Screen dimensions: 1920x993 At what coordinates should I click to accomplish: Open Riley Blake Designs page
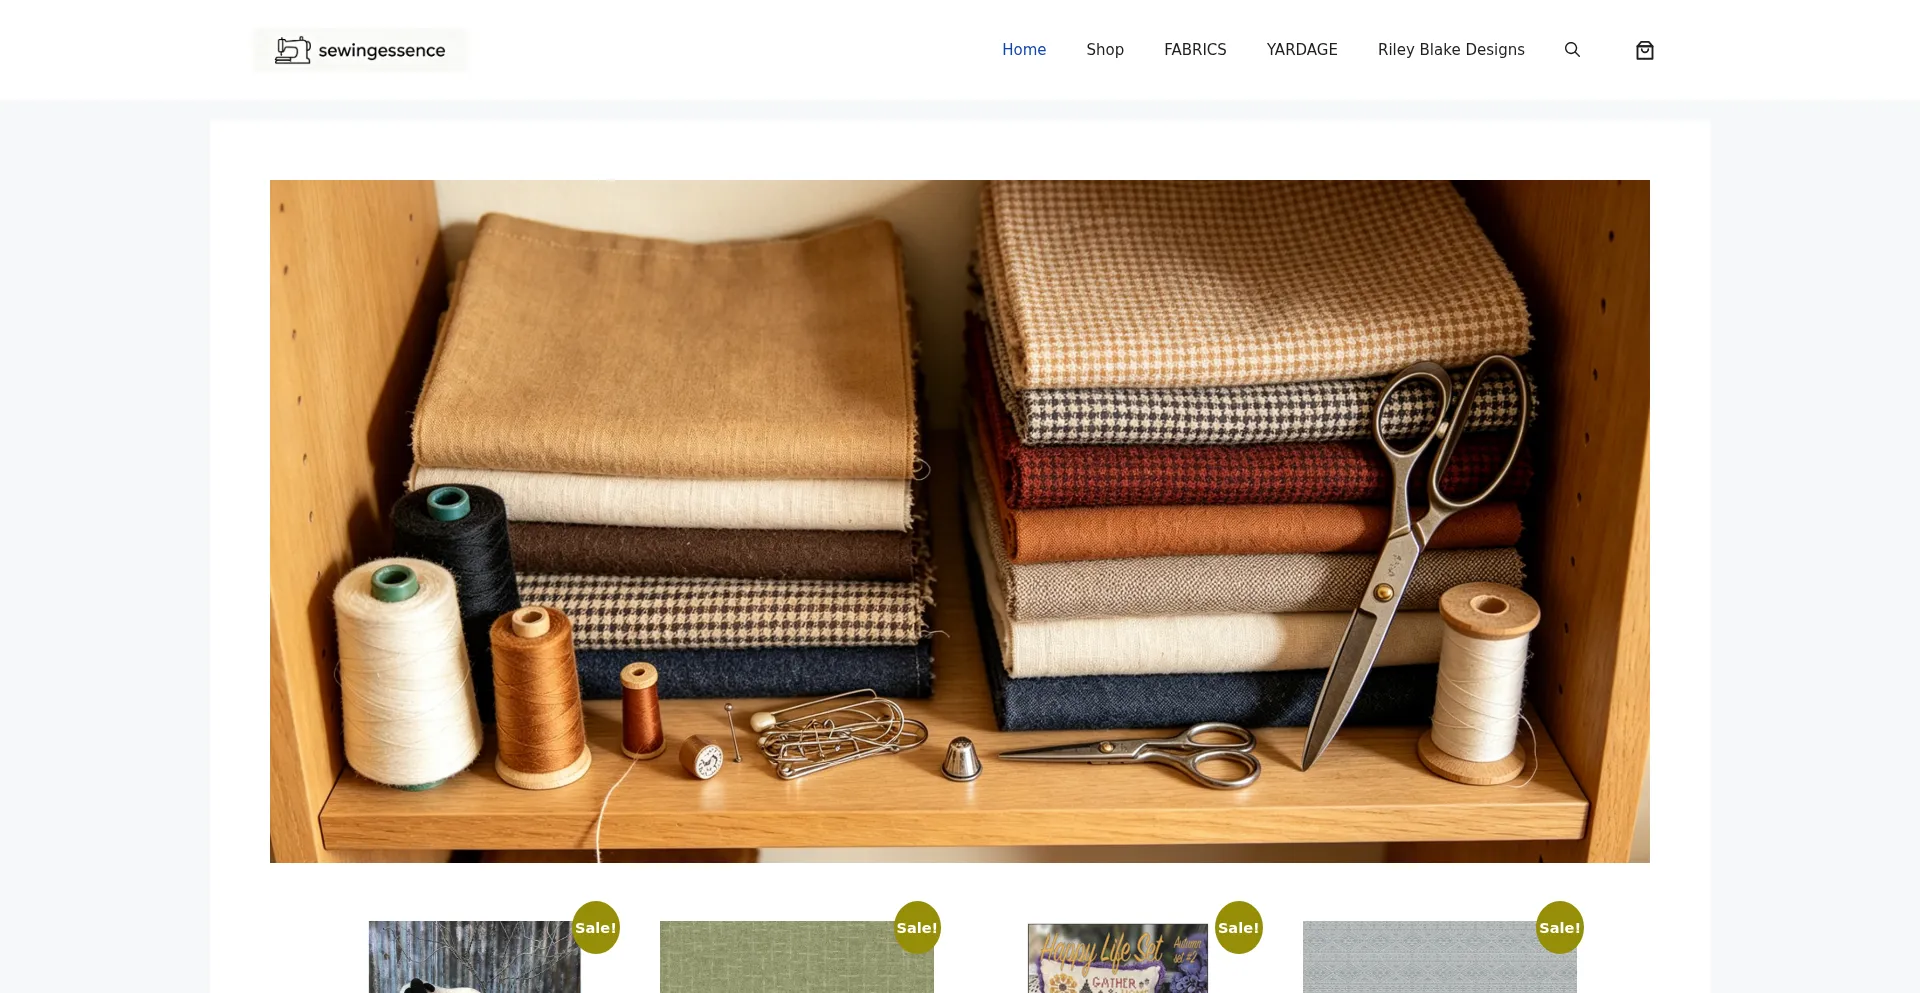coord(1451,50)
